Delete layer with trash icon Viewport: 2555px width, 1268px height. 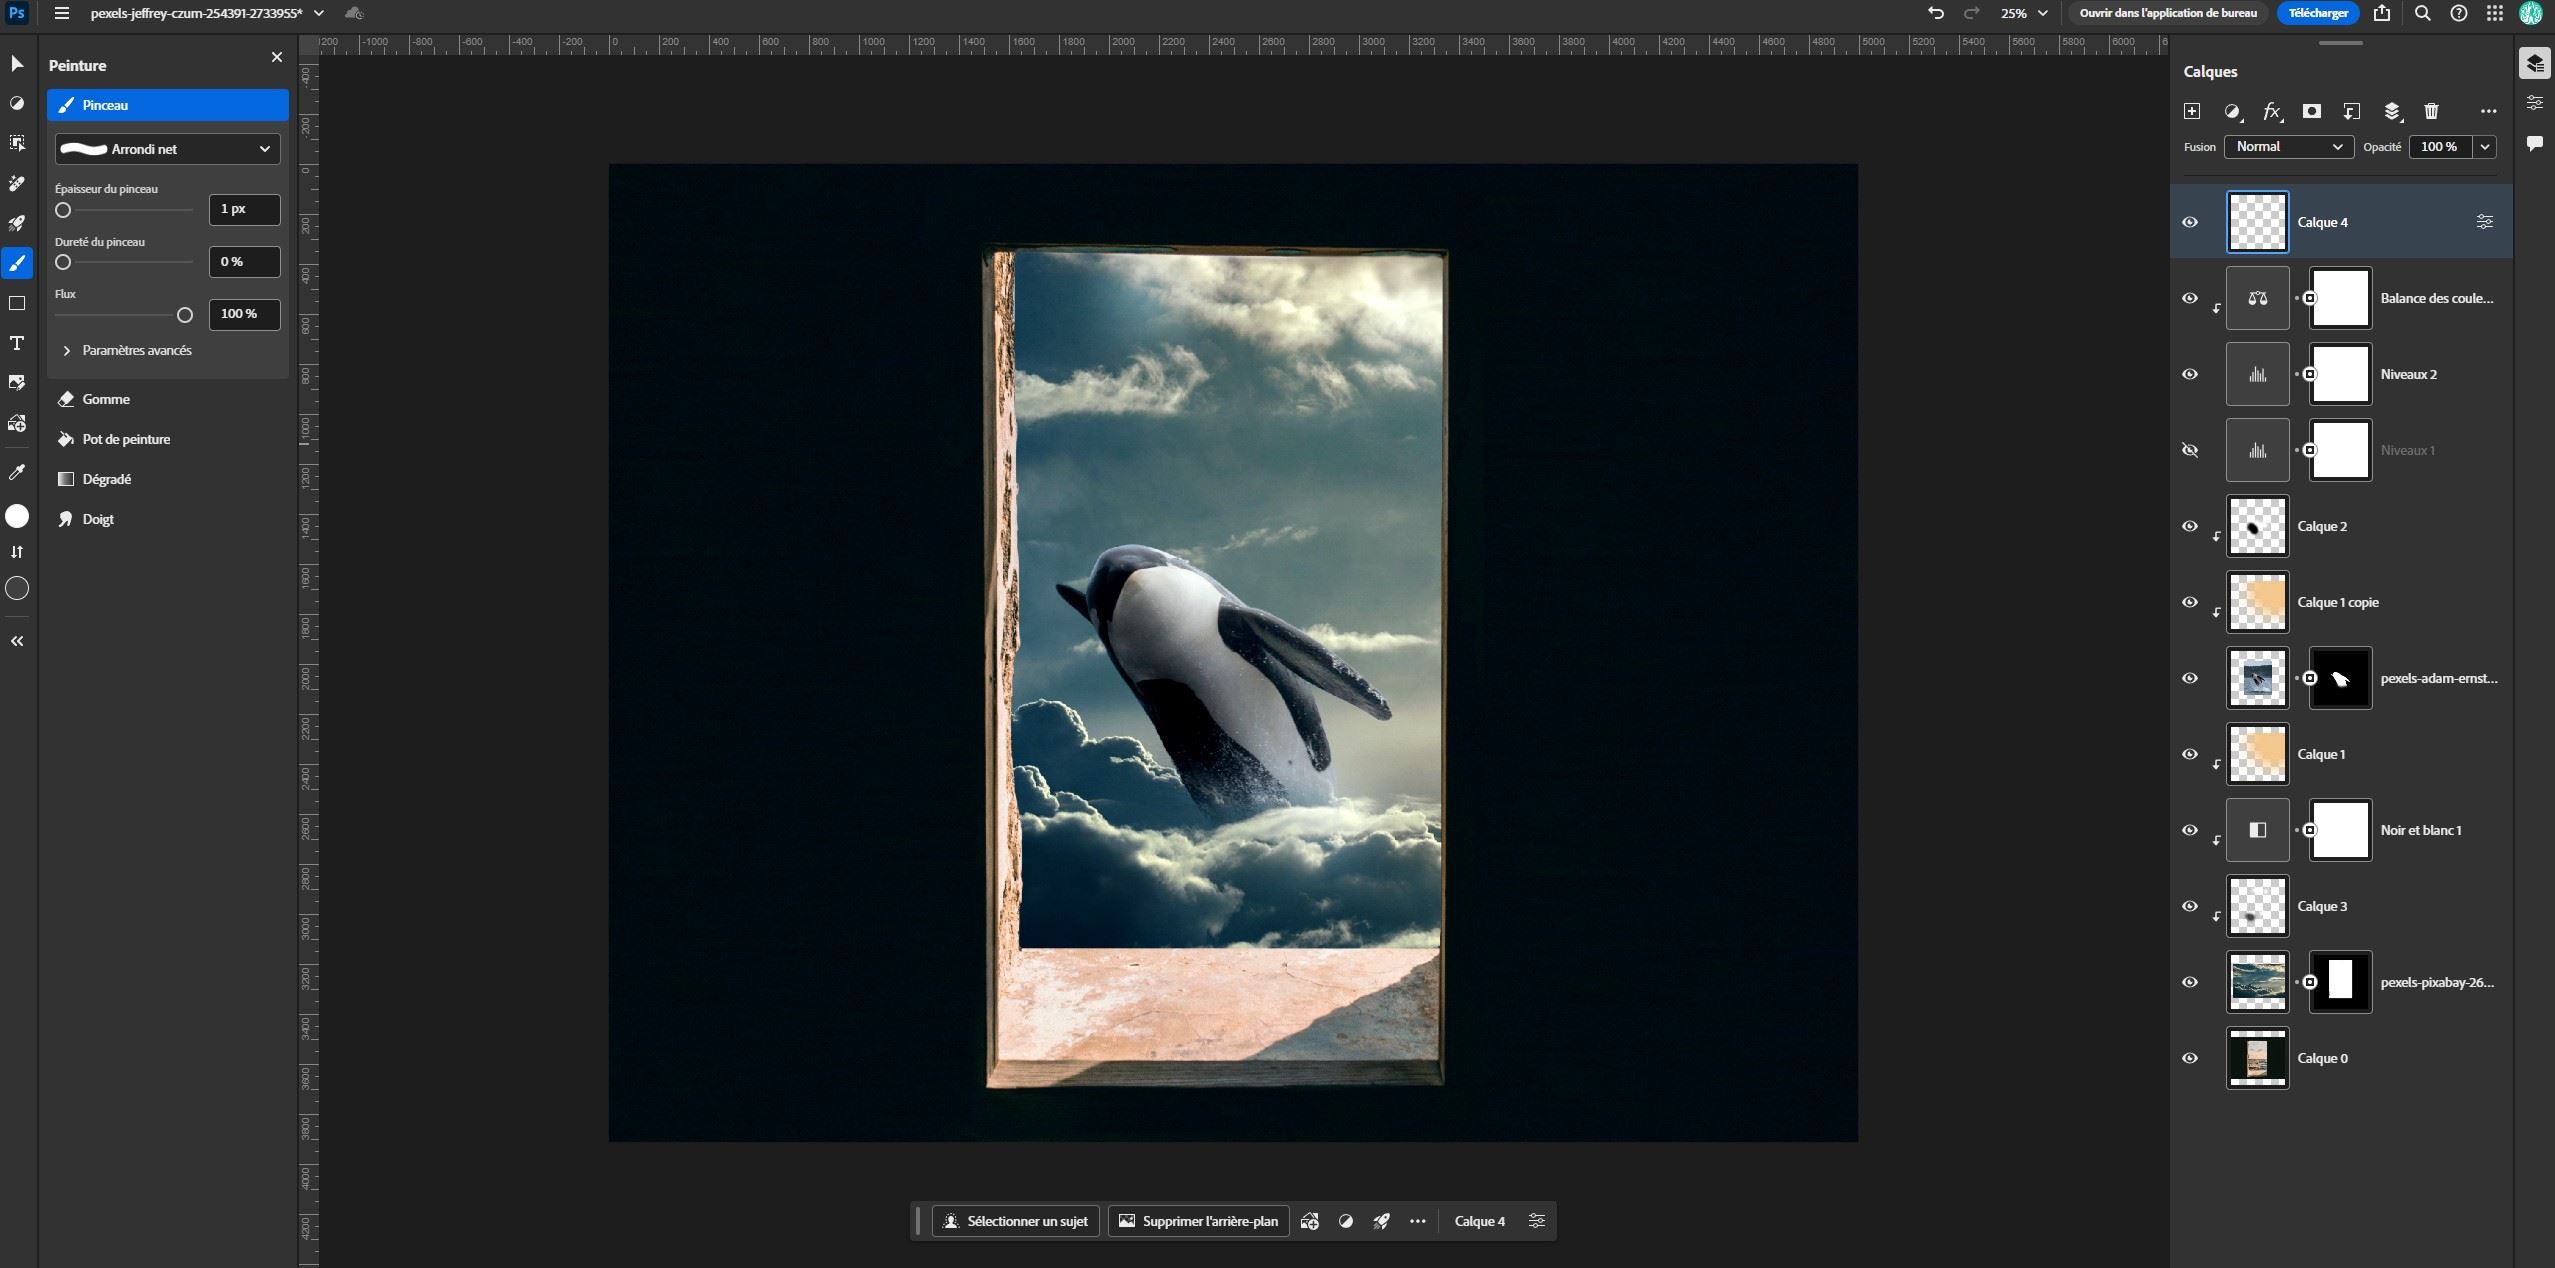click(x=2432, y=111)
